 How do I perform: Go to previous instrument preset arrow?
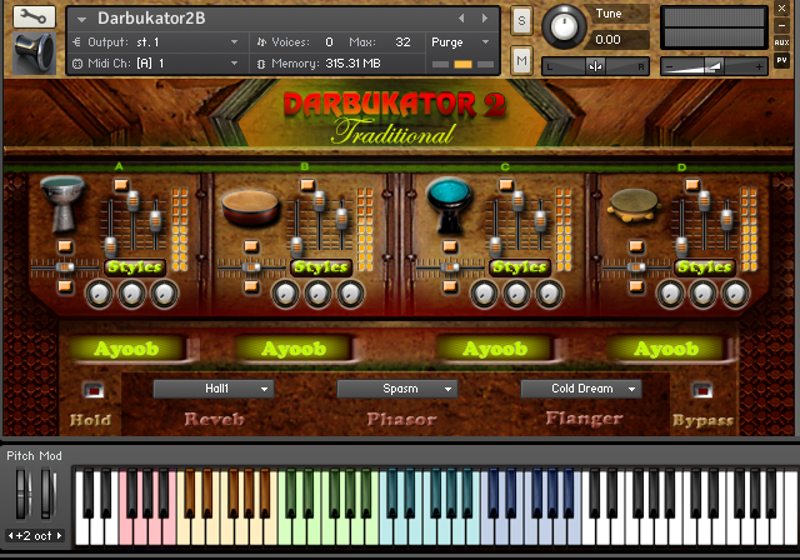coord(461,18)
